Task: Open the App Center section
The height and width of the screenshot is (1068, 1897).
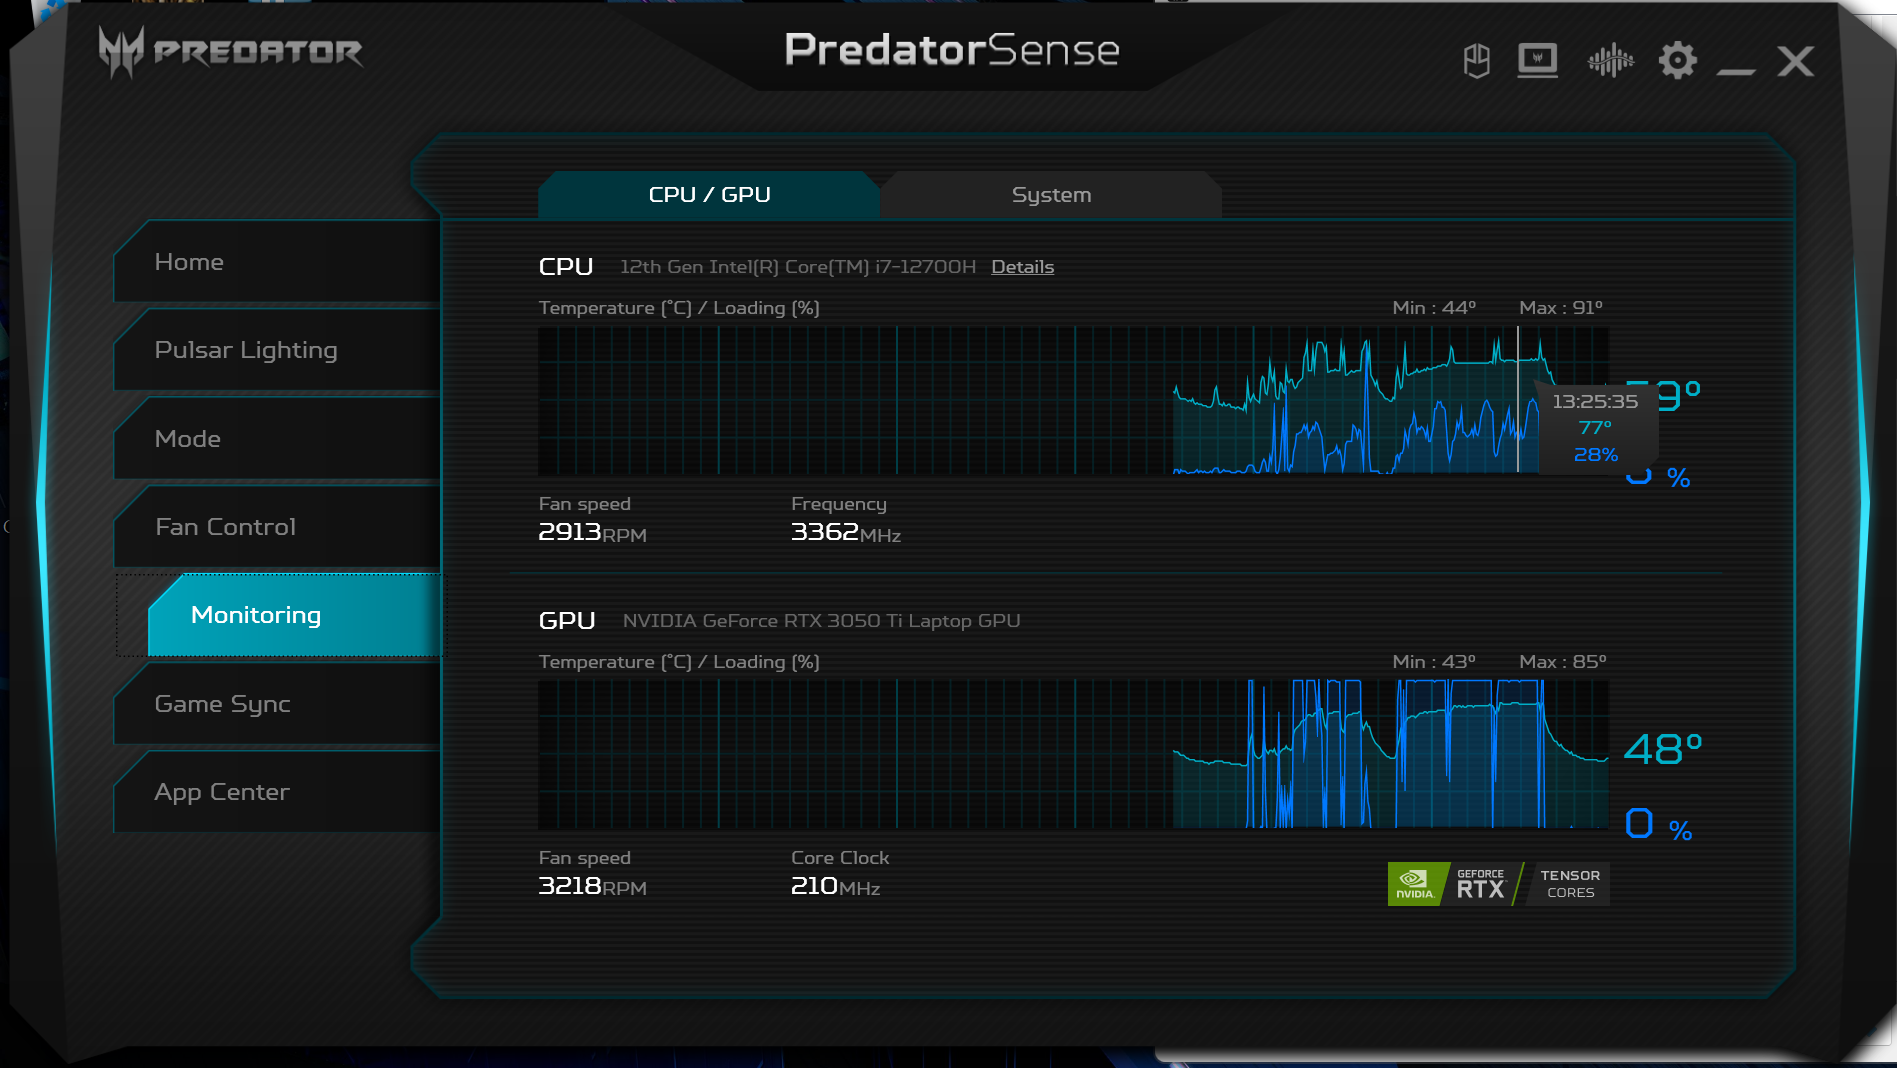Action: [x=277, y=792]
